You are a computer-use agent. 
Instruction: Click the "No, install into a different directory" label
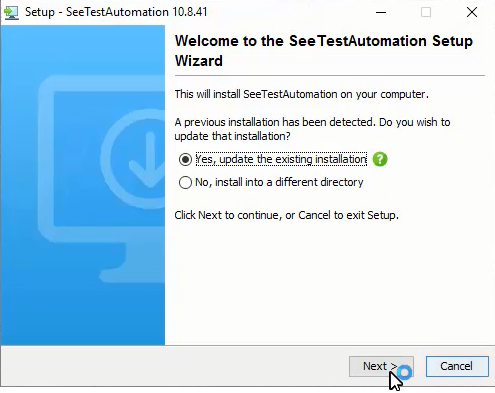pos(279,182)
